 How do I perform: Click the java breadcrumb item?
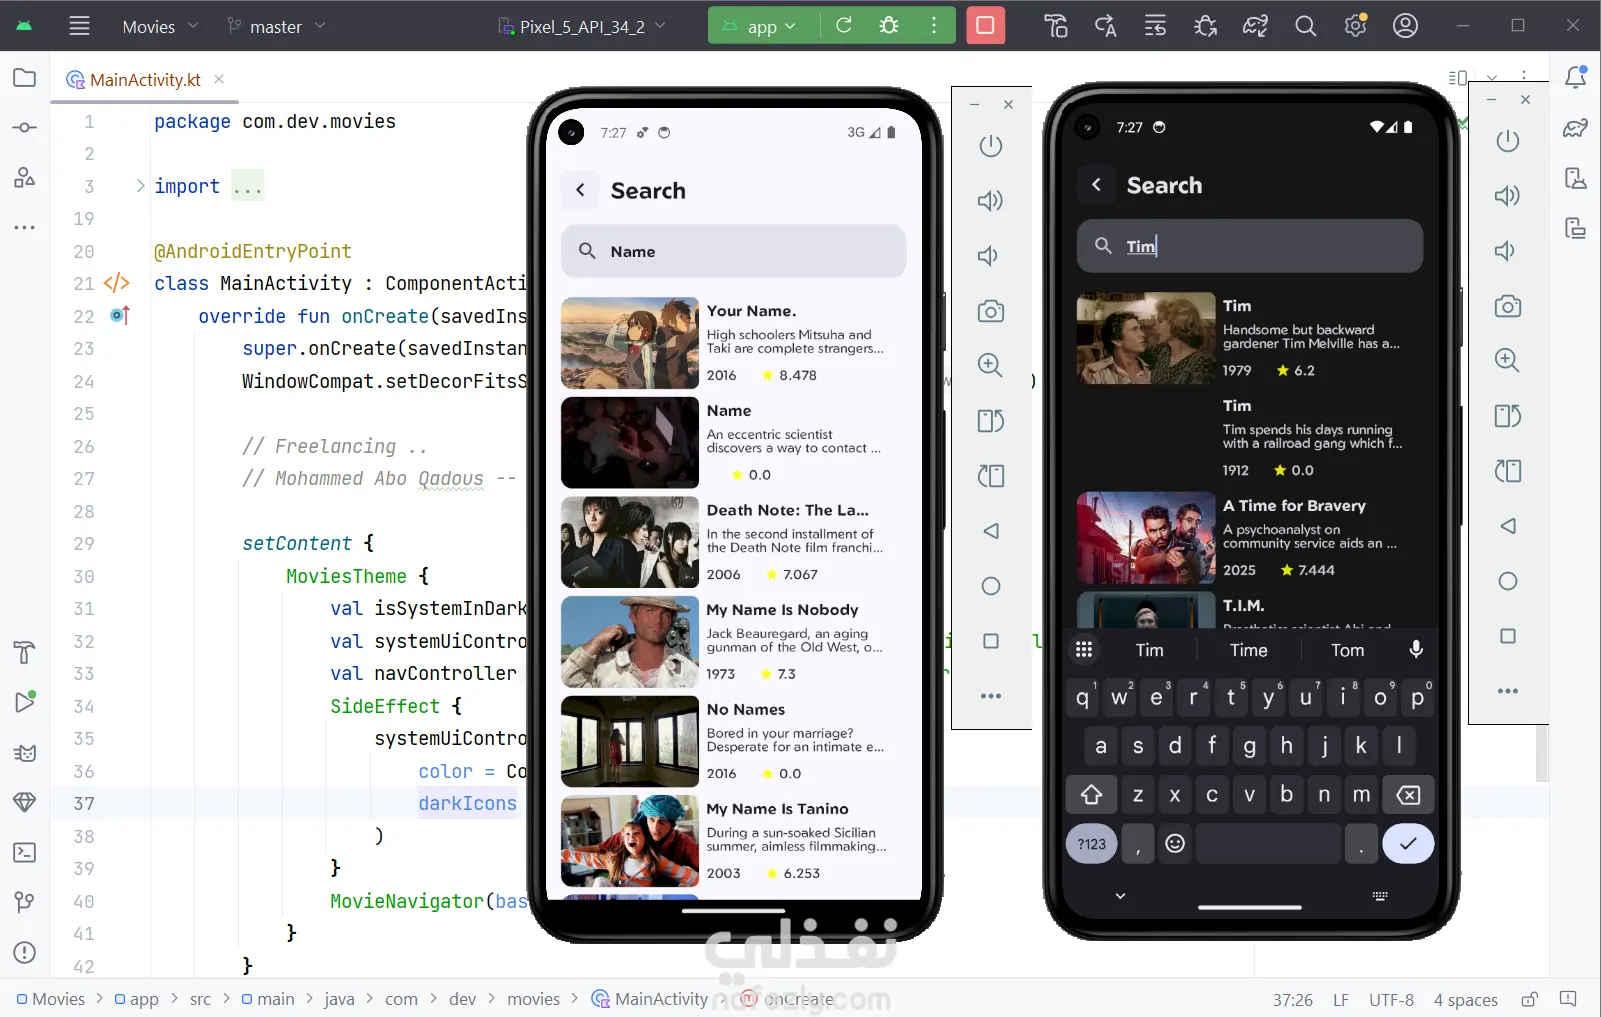click(x=339, y=999)
